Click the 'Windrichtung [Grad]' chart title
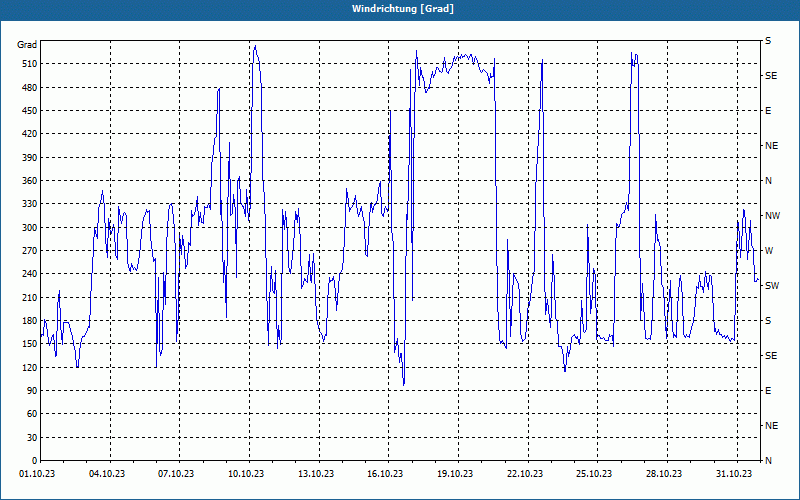The height and width of the screenshot is (500, 800). click(x=403, y=9)
